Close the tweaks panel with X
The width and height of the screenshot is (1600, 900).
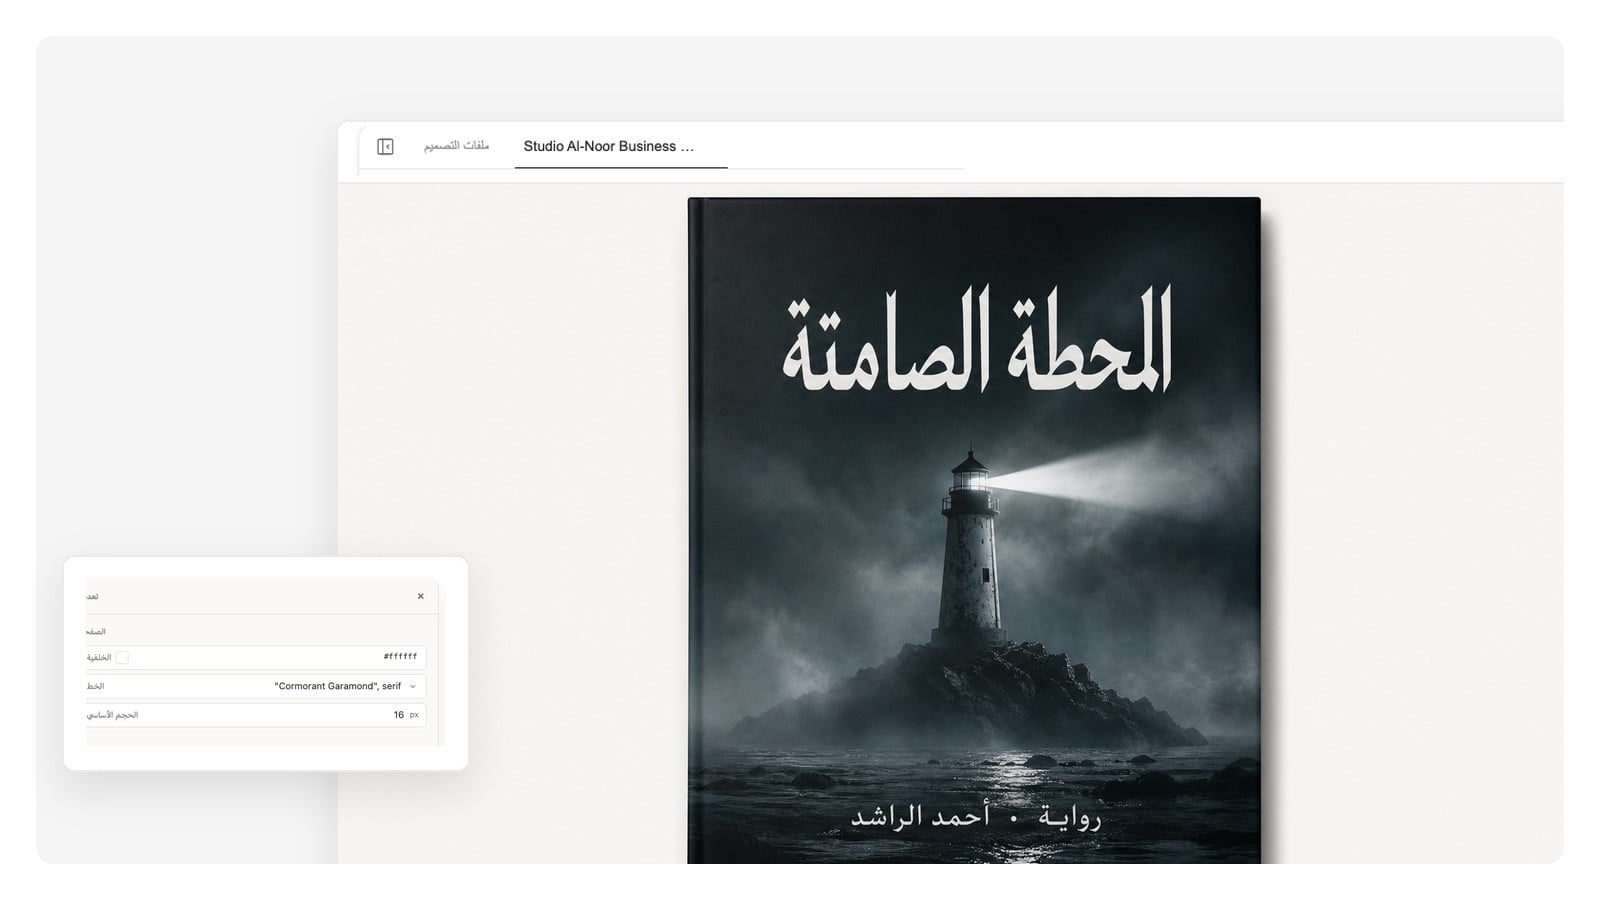pyautogui.click(x=421, y=596)
